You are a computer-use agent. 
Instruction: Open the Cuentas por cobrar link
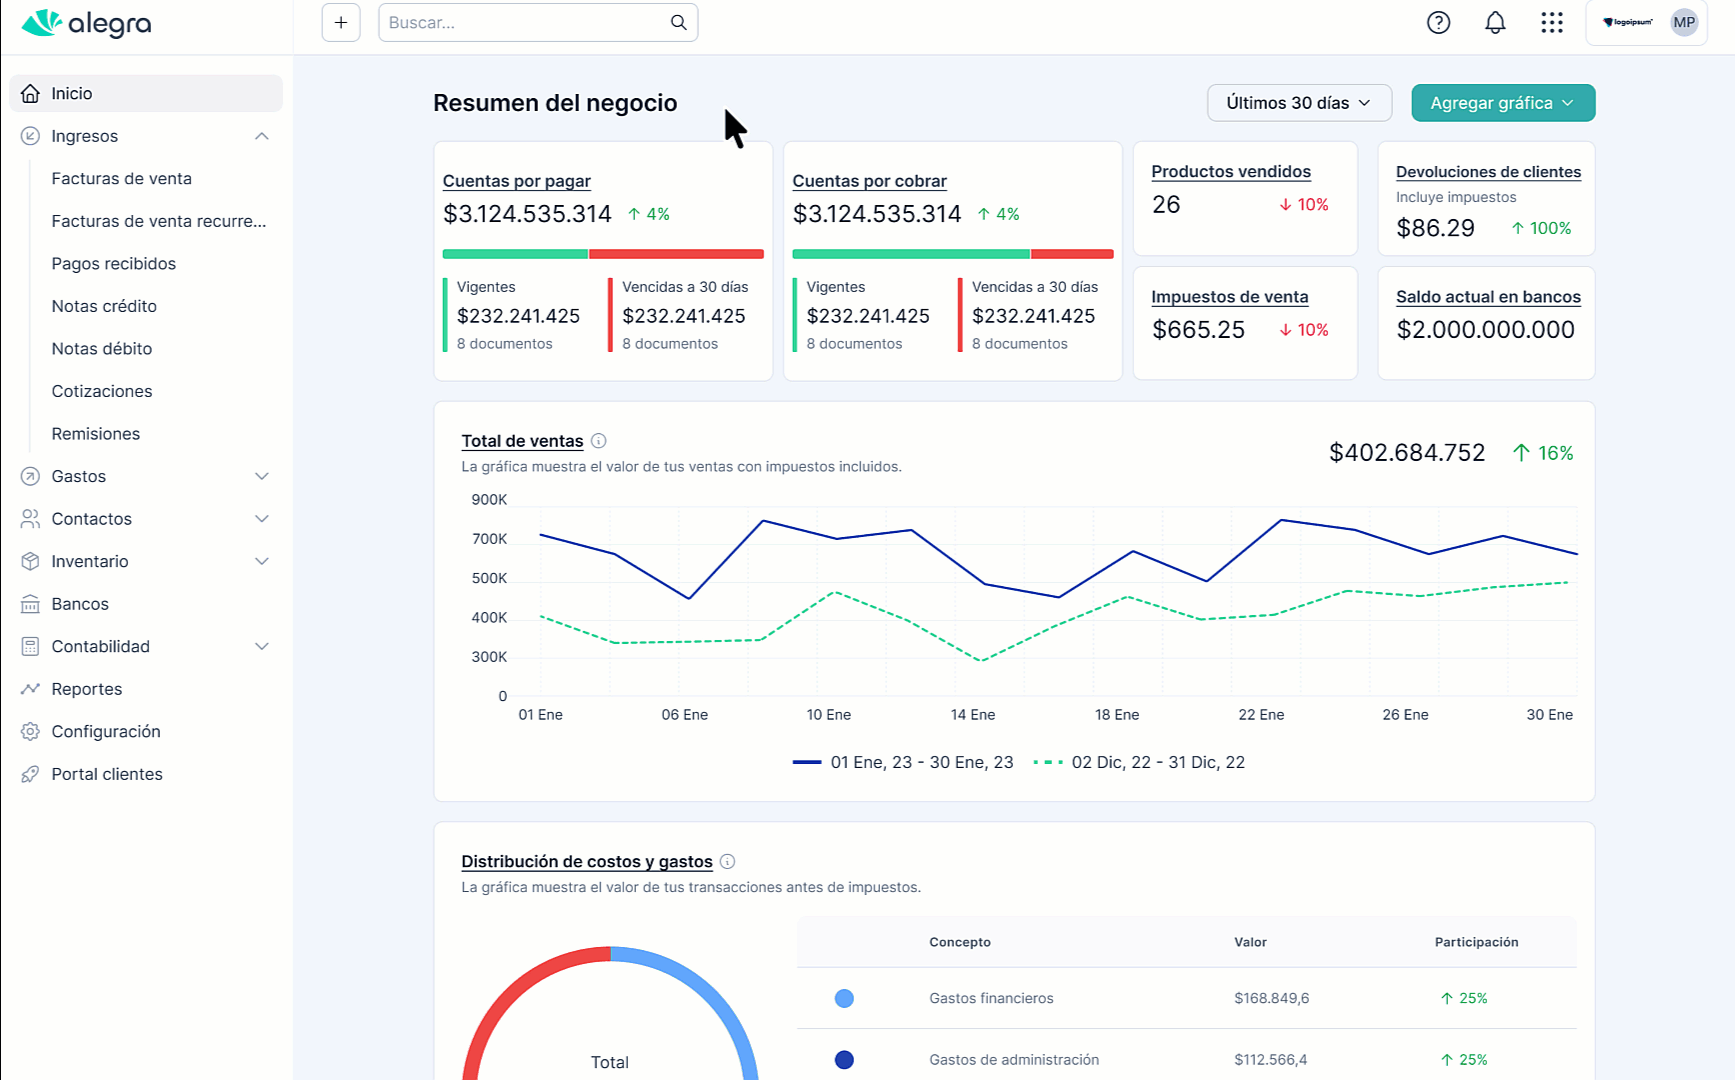click(x=869, y=181)
